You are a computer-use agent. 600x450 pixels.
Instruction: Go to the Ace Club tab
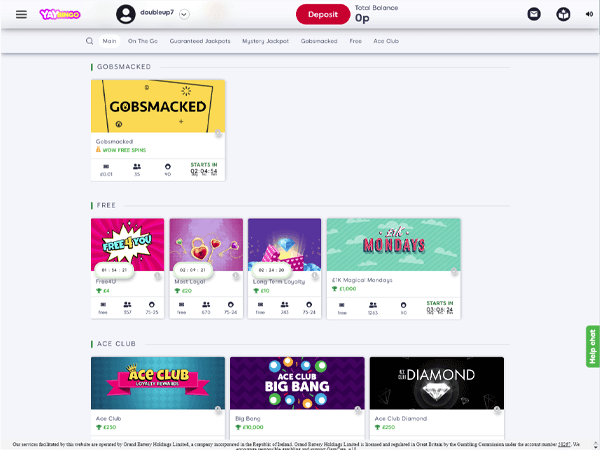pyautogui.click(x=386, y=41)
